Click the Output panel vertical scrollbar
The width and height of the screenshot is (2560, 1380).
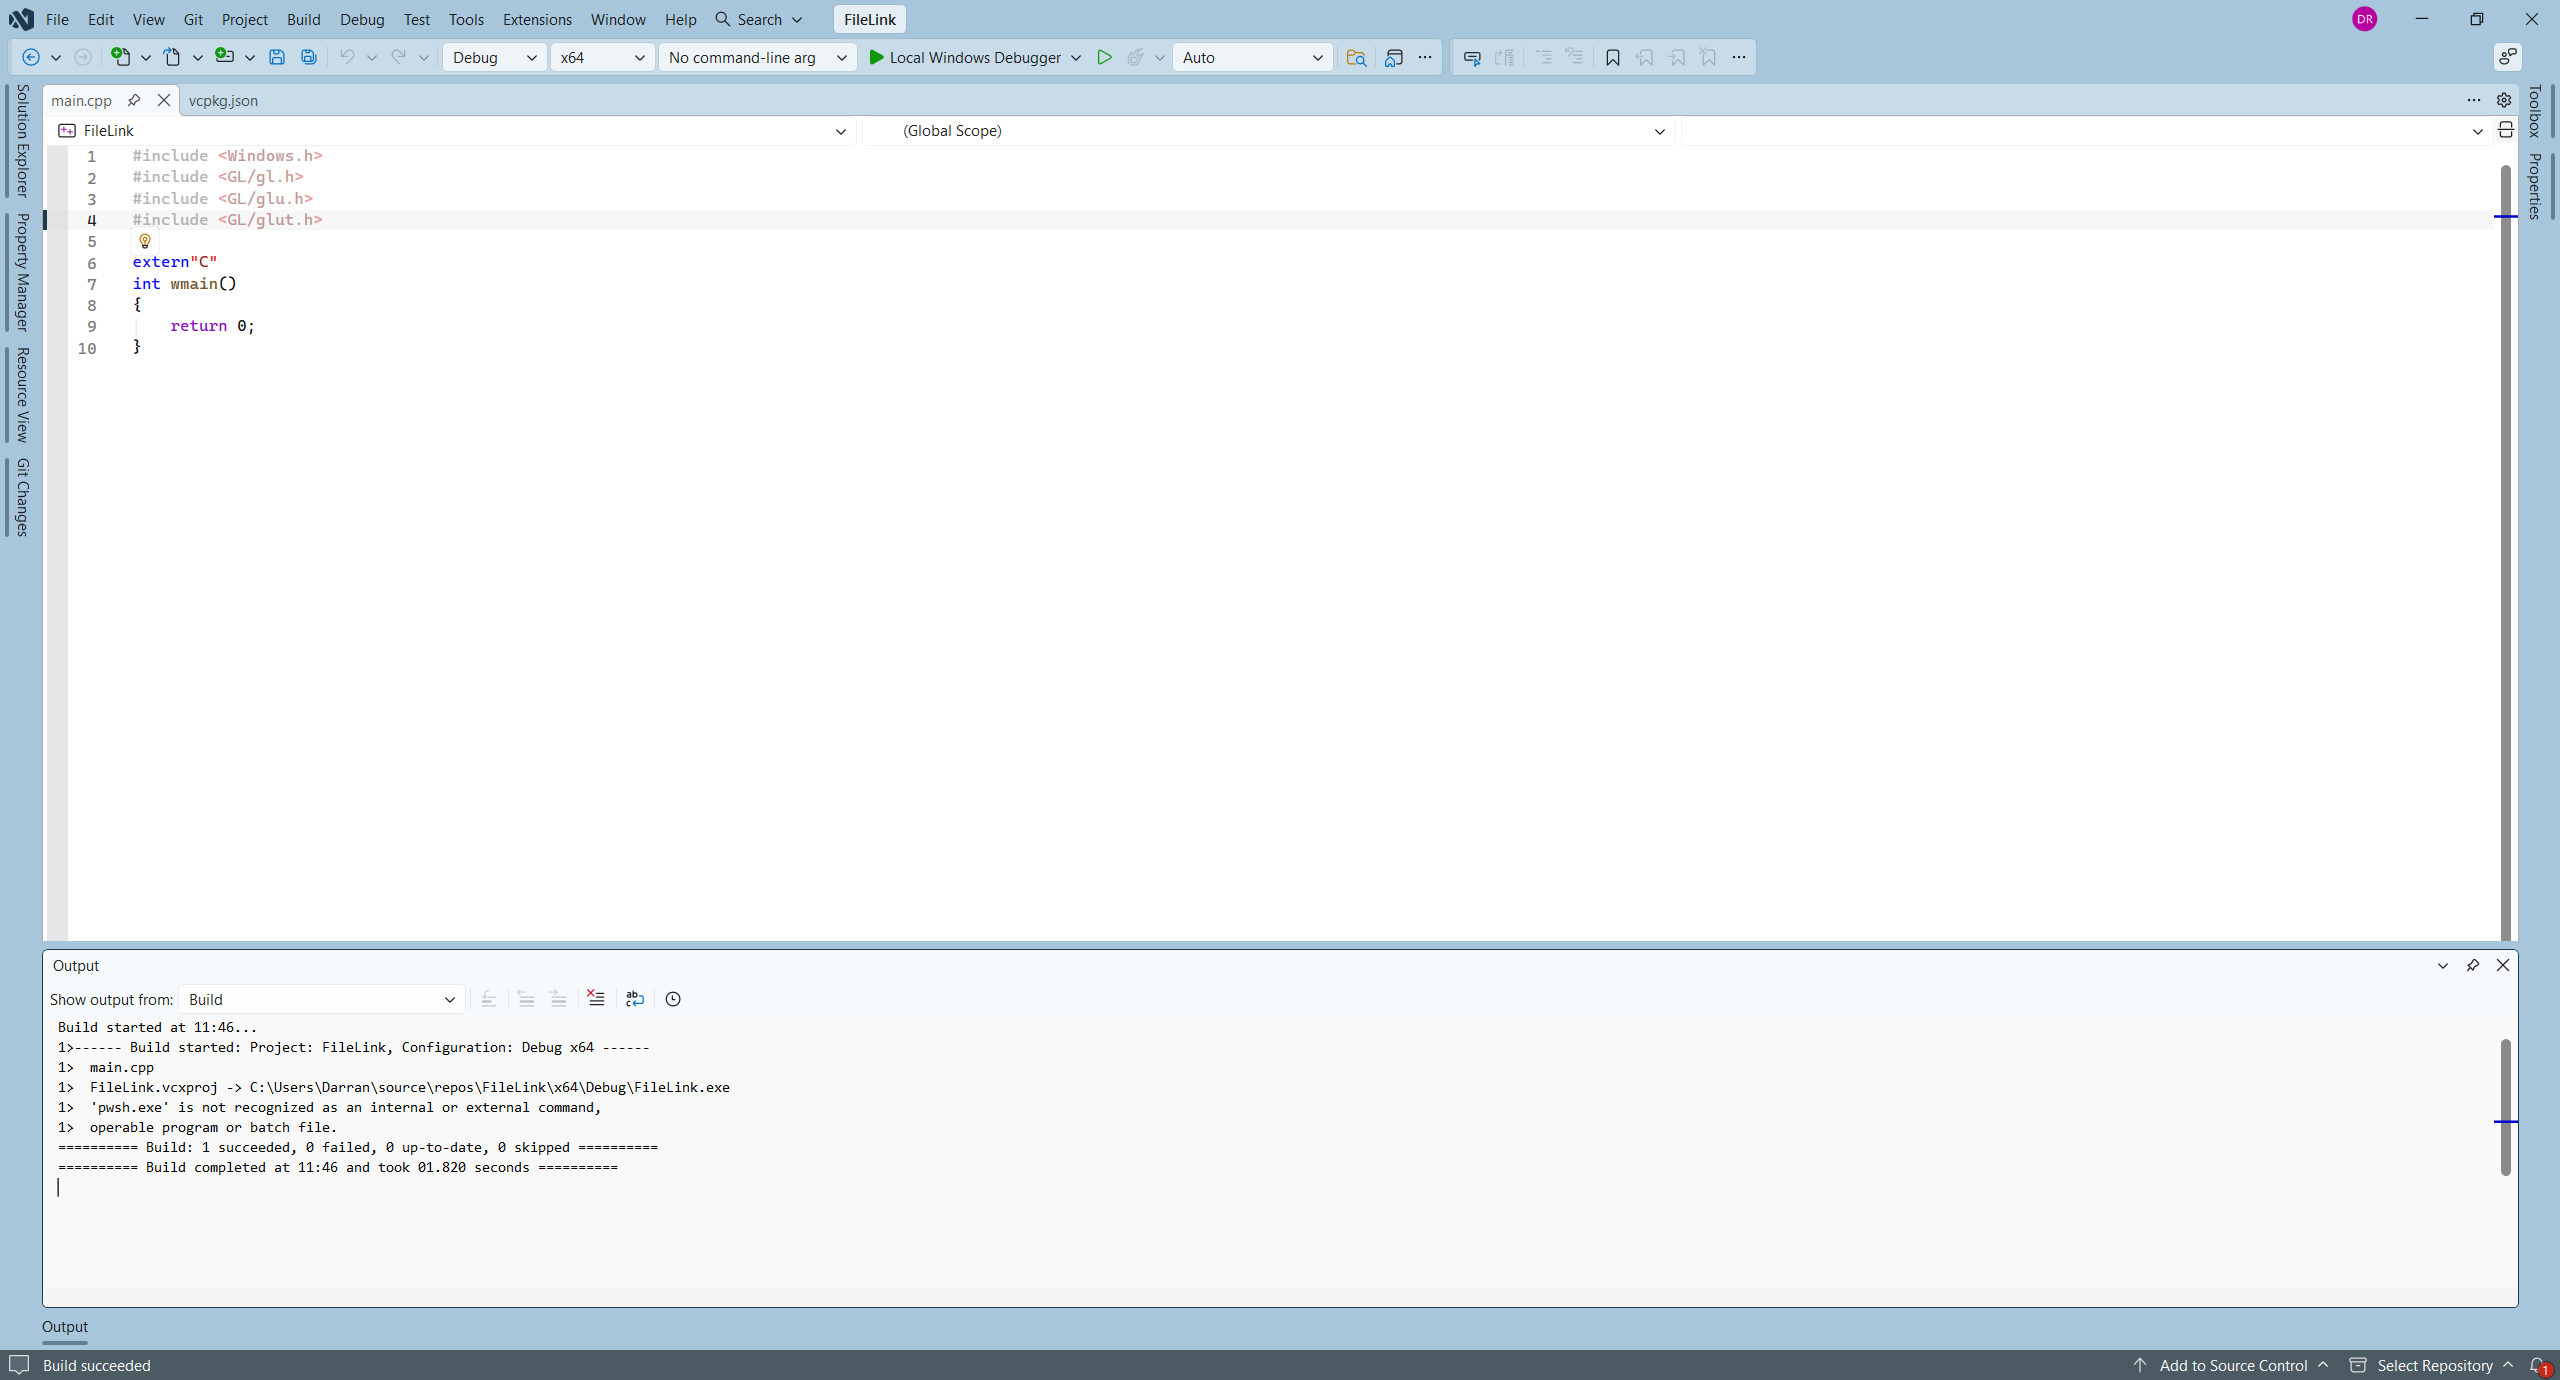(x=2506, y=1107)
